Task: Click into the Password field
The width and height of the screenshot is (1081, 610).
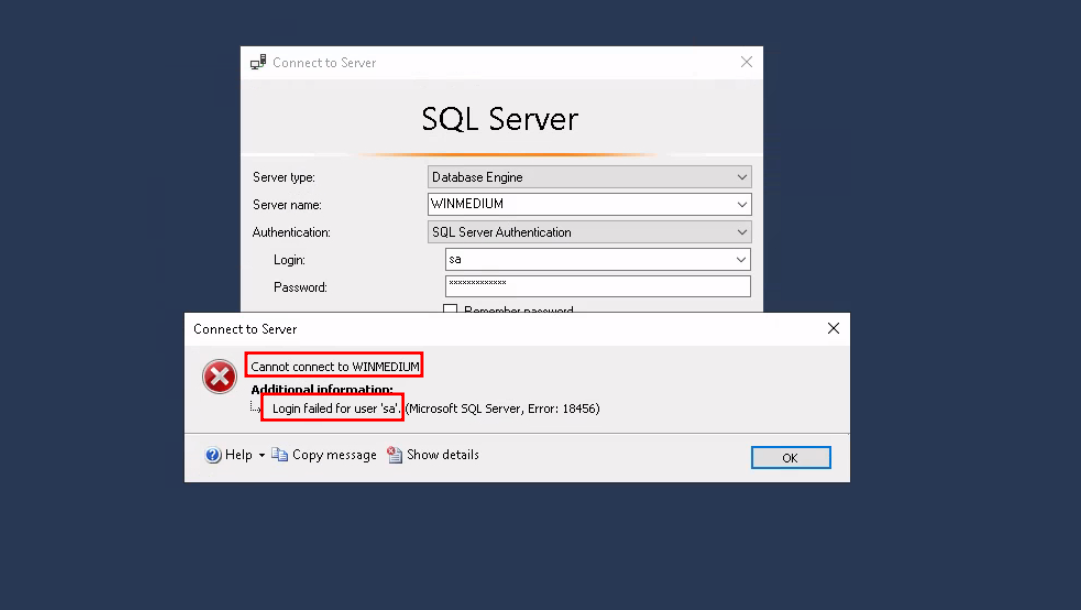Action: coord(597,286)
